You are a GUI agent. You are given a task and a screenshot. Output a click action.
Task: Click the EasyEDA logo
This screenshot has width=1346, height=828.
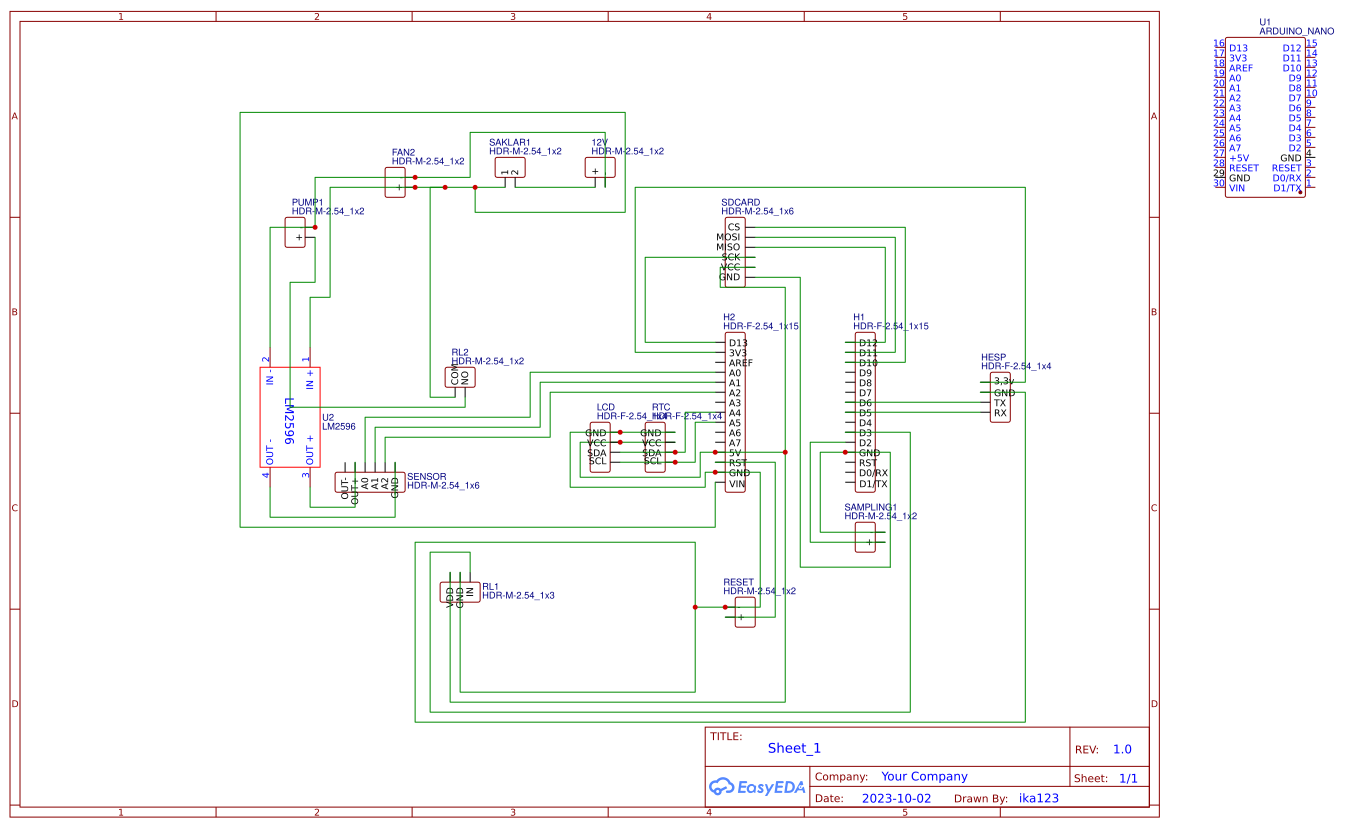point(757,787)
